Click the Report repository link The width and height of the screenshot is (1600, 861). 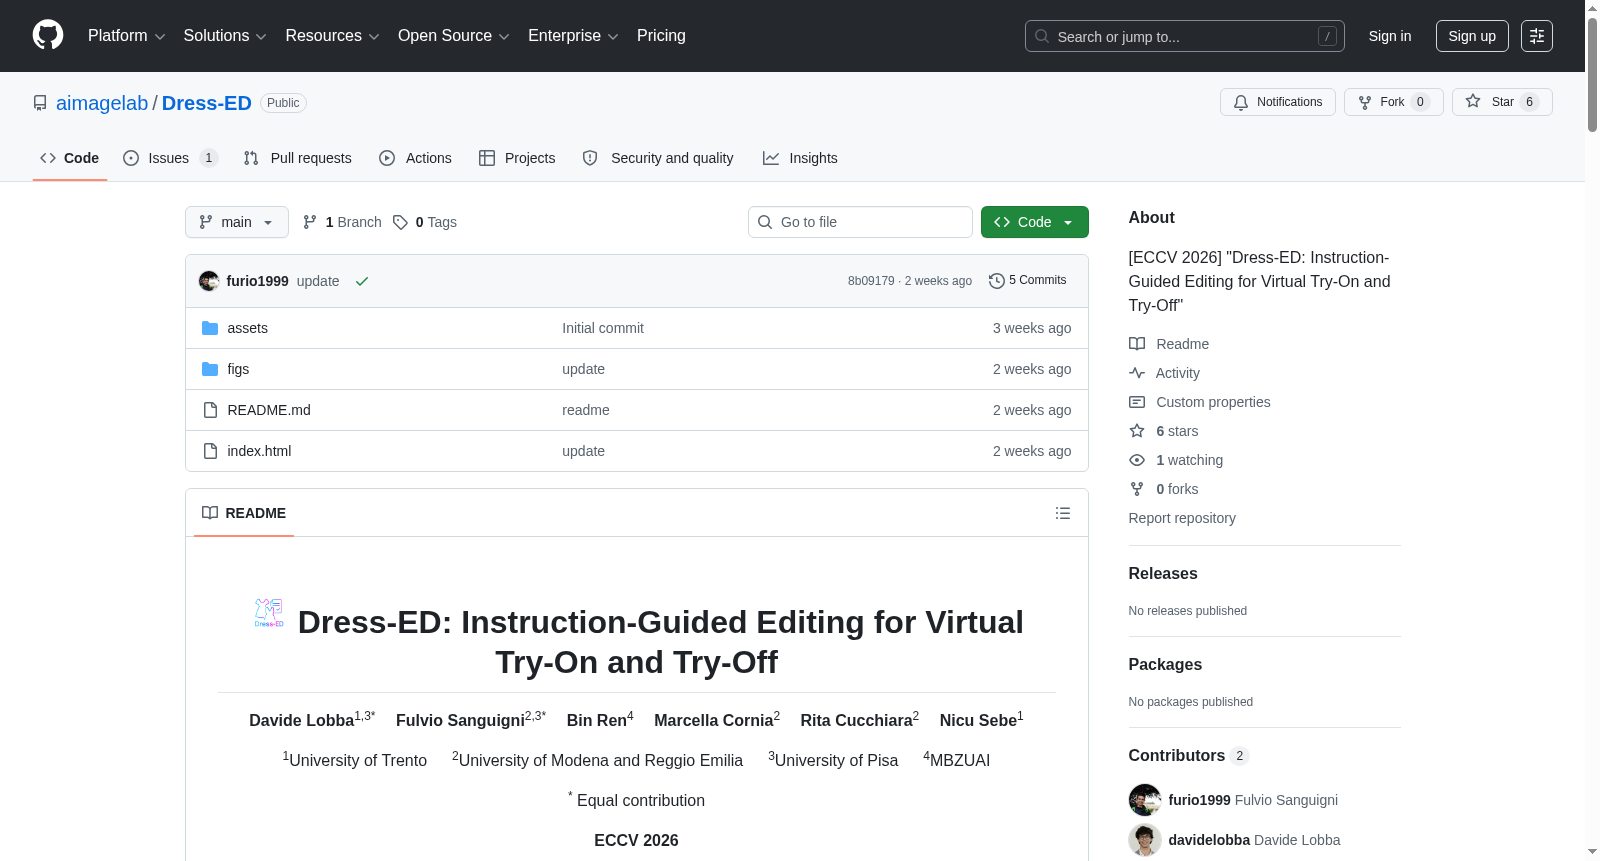1182,518
